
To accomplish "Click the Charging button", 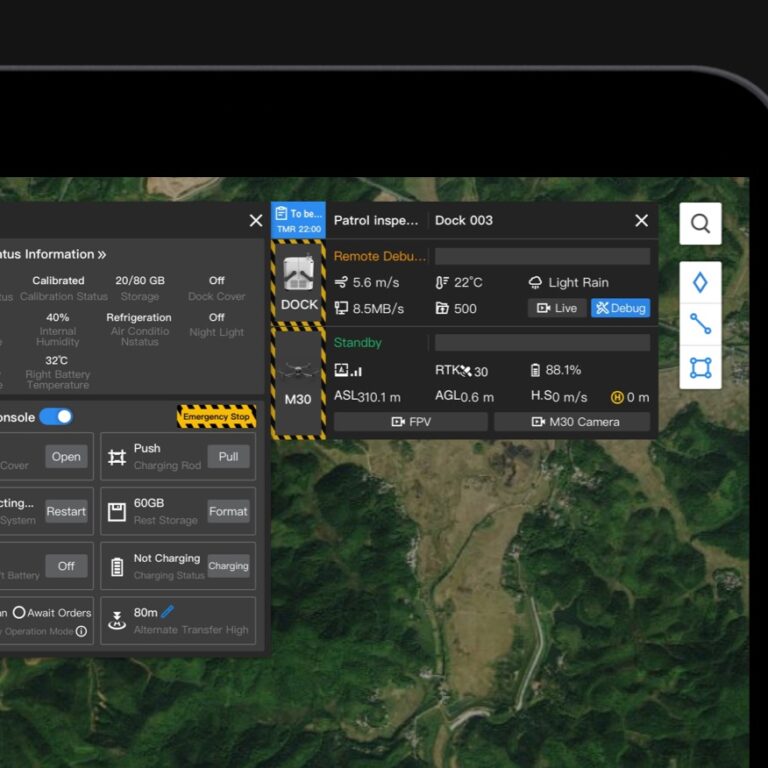I will click(x=228, y=566).
